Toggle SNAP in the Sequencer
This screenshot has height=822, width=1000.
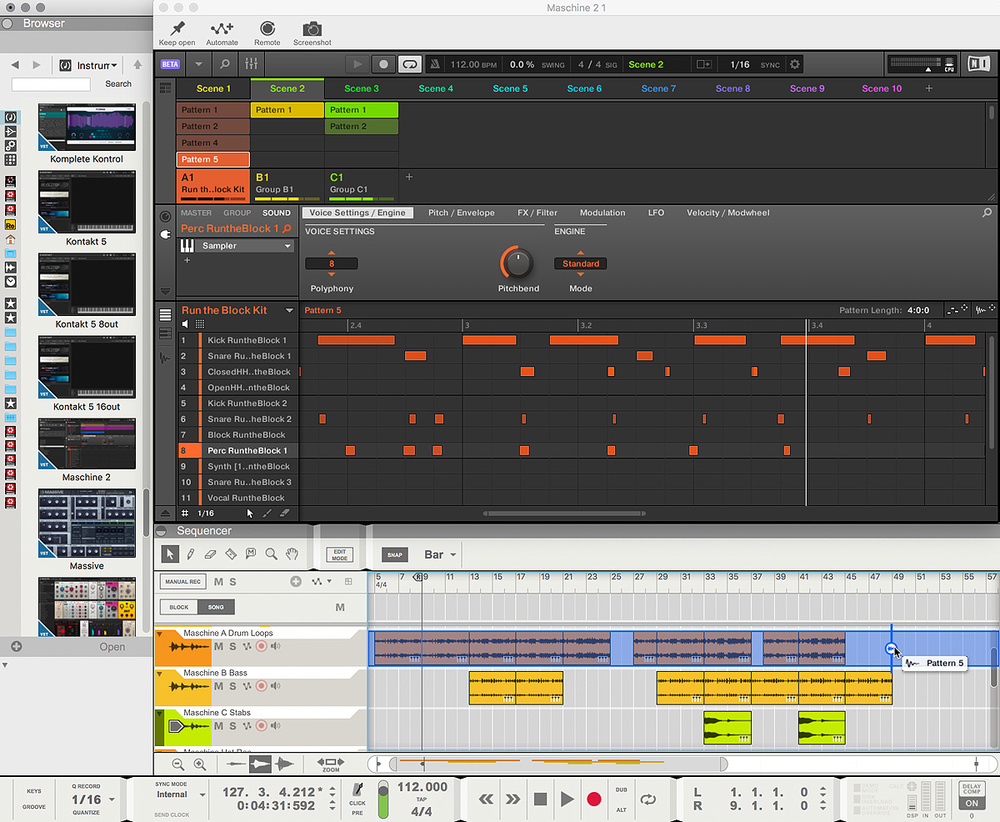click(395, 553)
